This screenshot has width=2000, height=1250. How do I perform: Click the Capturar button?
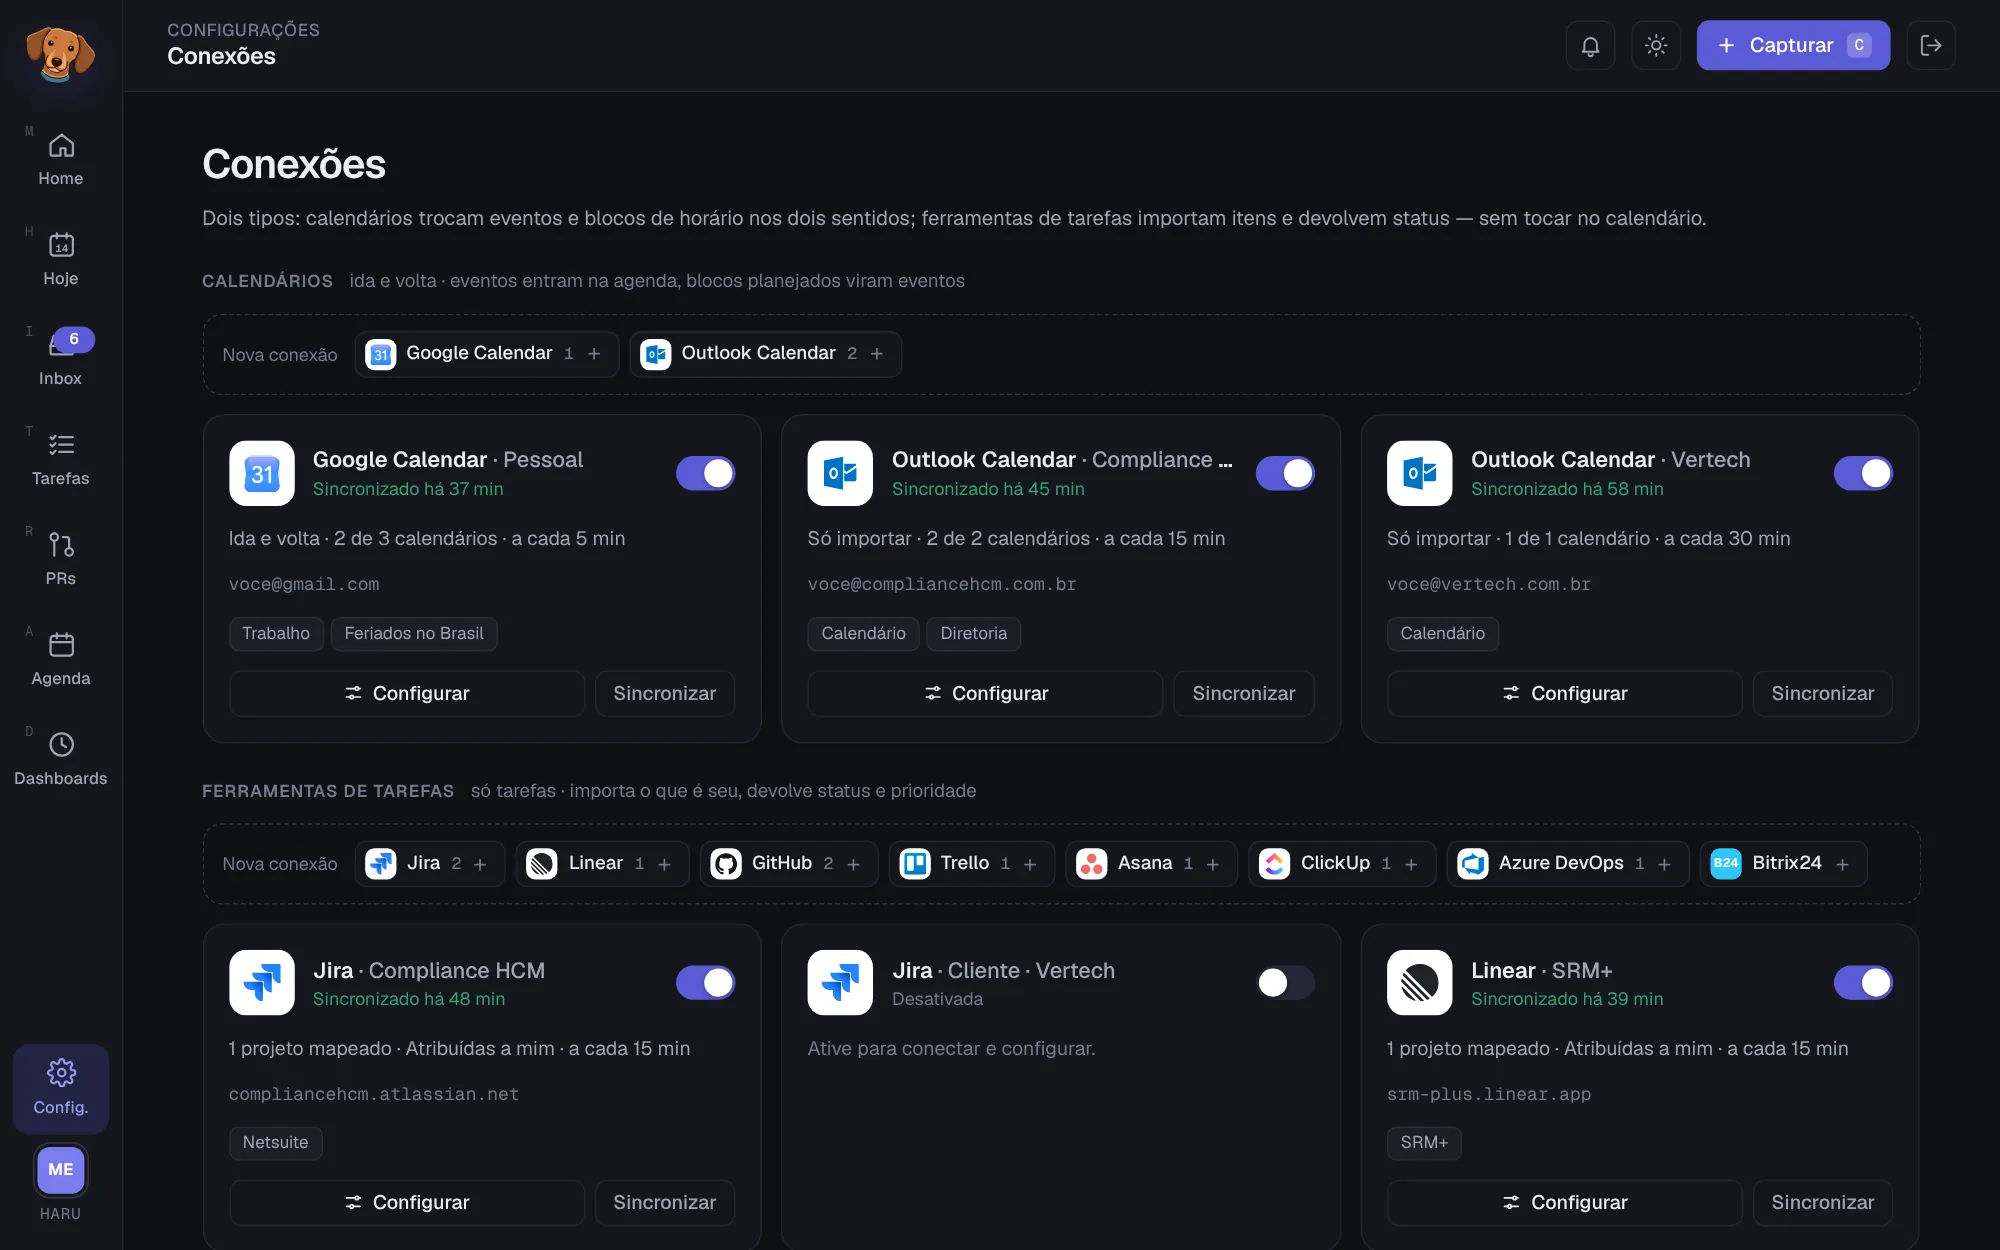[1793, 45]
